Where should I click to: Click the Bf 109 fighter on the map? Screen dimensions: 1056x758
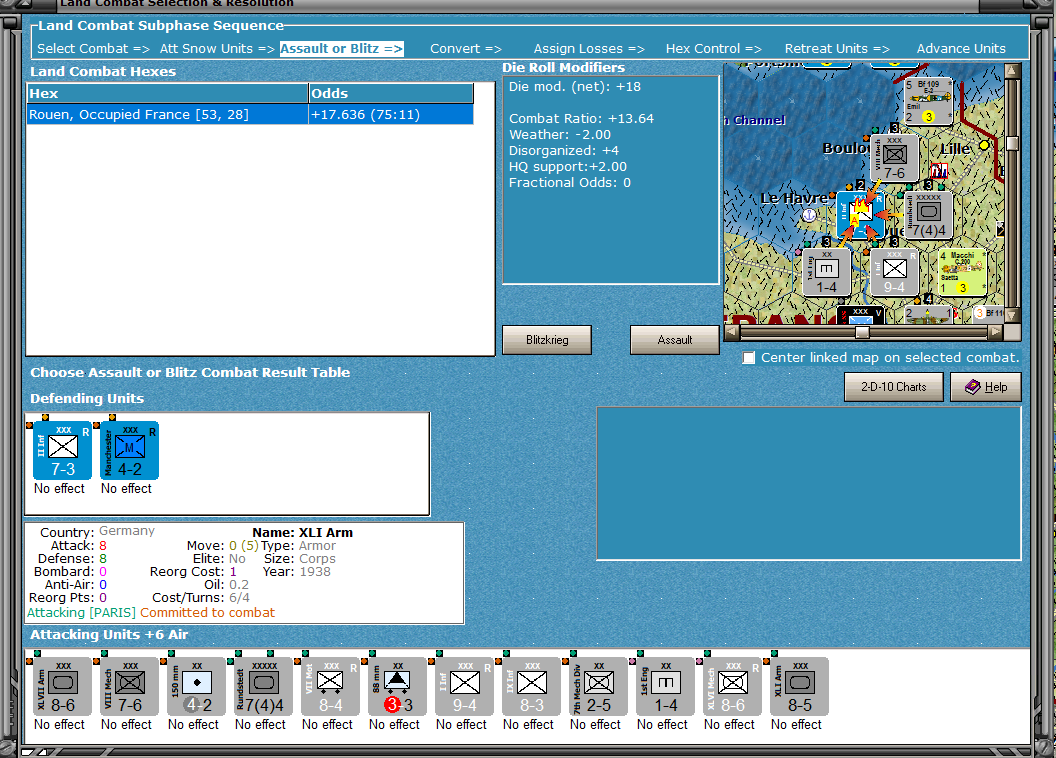[928, 101]
